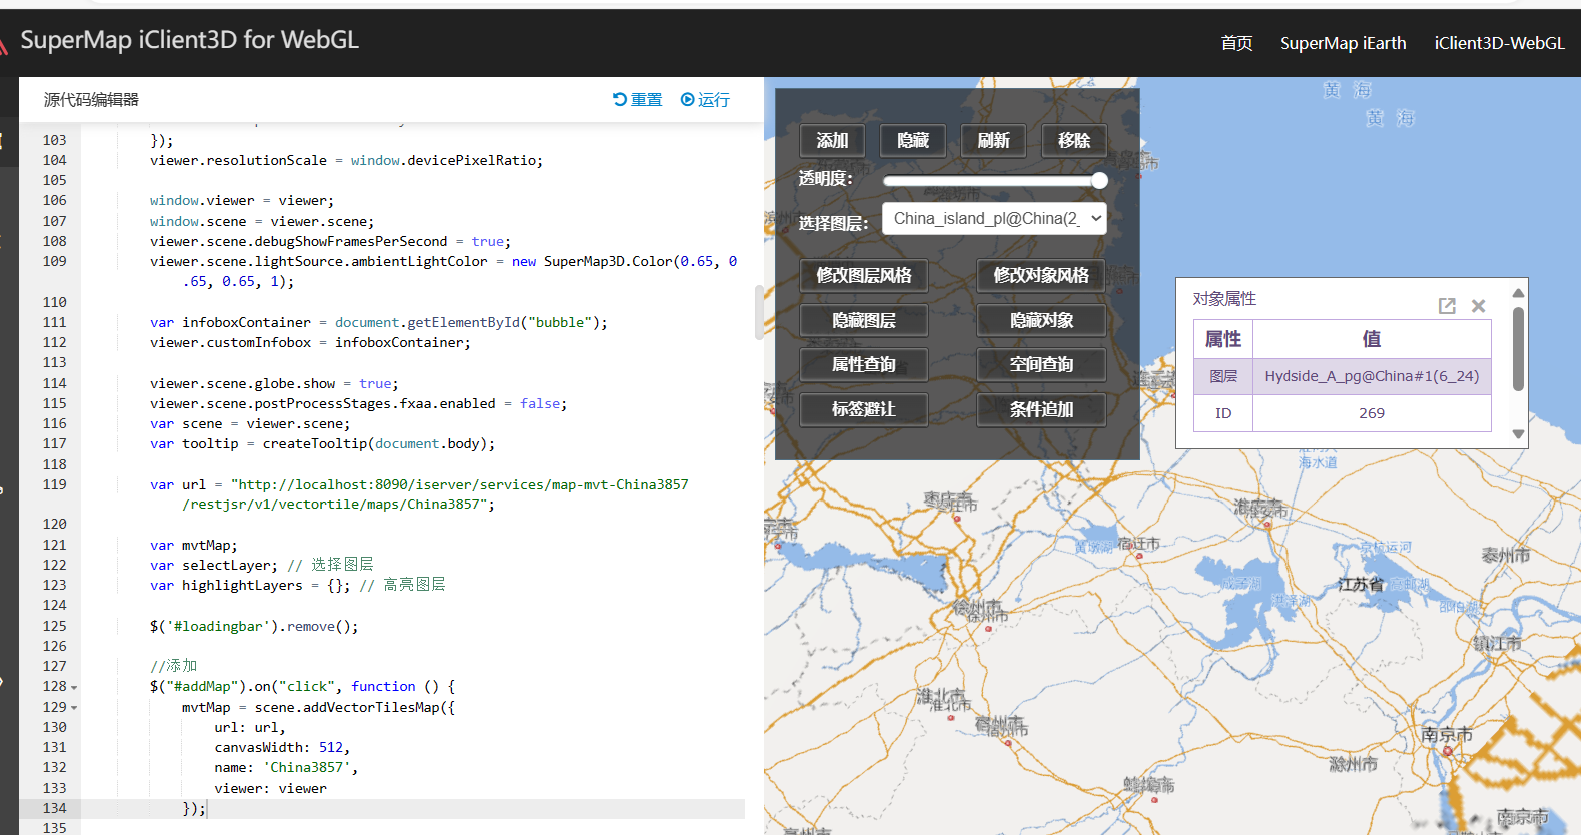Click the 属性 column header
Image resolution: width=1581 pixels, height=835 pixels.
[1223, 339]
